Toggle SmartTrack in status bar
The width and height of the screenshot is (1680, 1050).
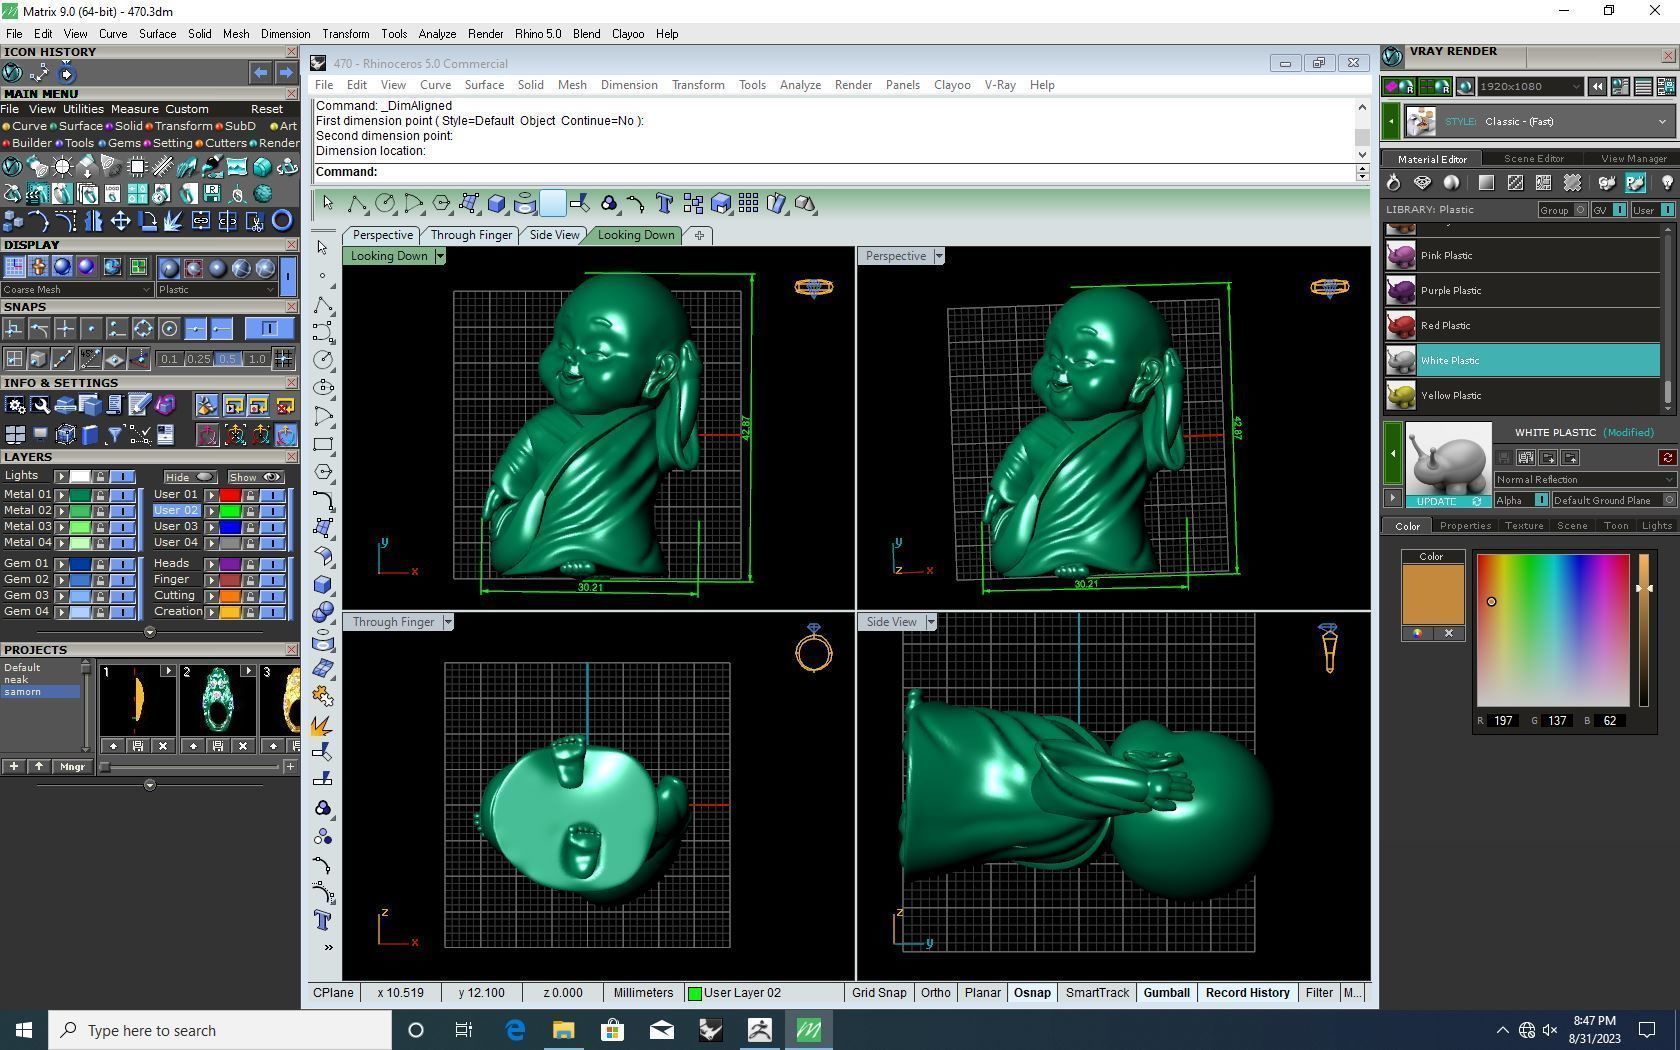click(x=1097, y=993)
